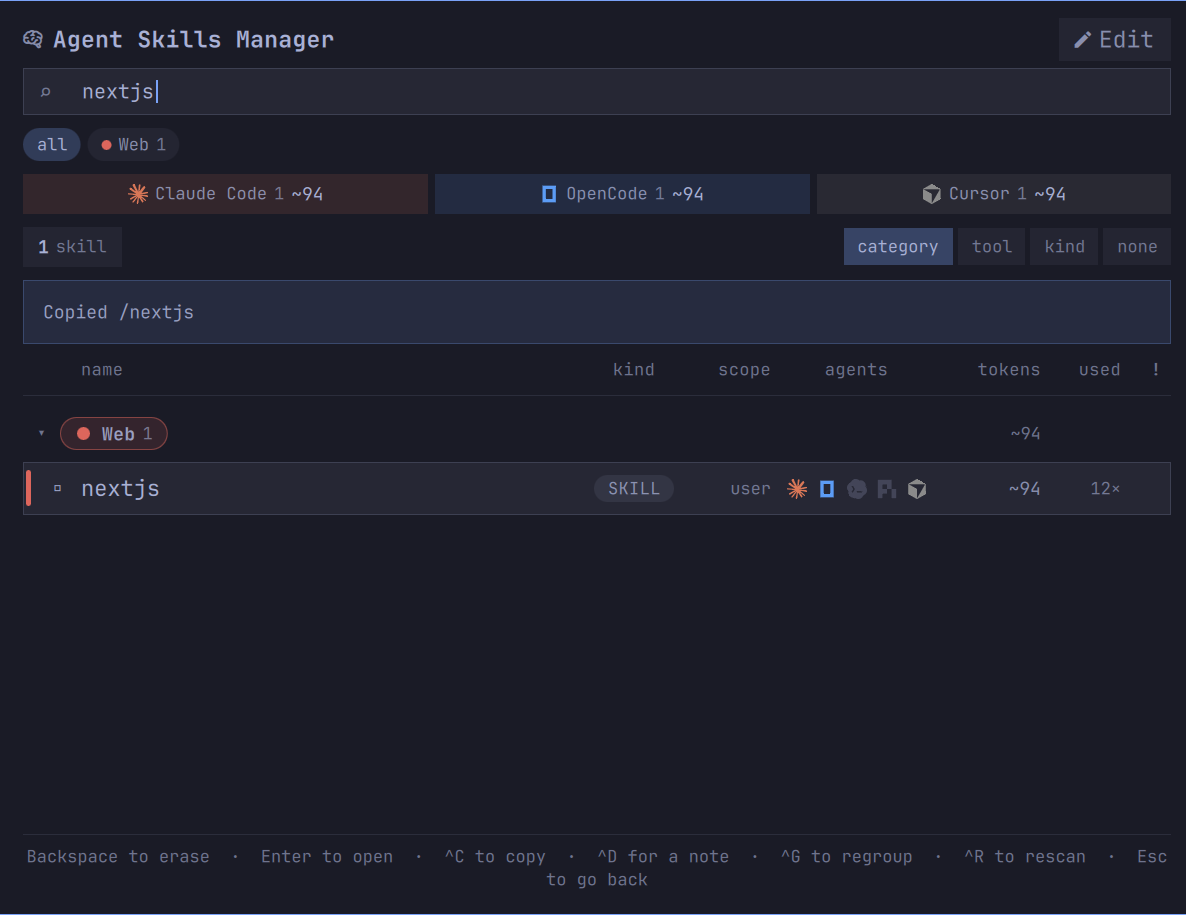This screenshot has width=1186, height=915.
Task: Click nextjs row ~94 tokens value
Action: (x=1024, y=489)
